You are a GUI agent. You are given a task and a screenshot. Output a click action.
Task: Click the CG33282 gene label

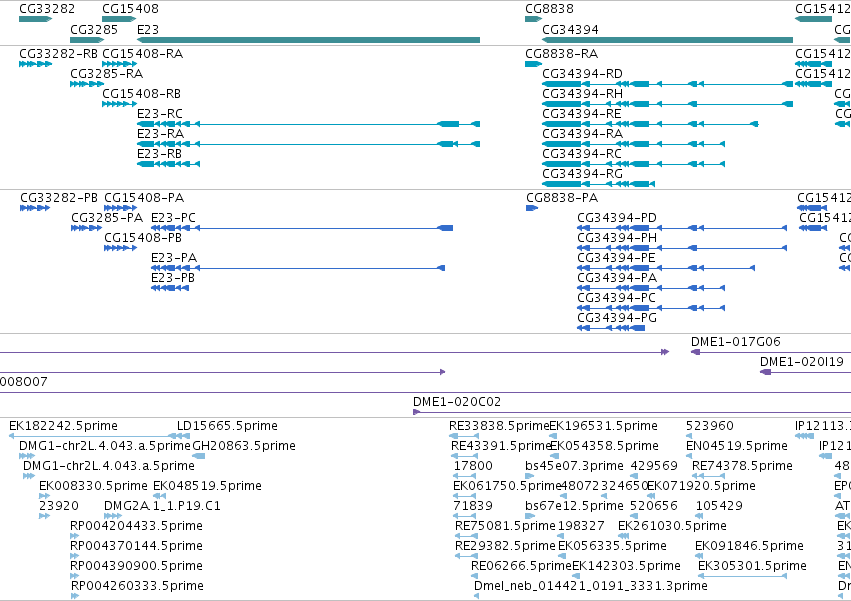(47, 9)
